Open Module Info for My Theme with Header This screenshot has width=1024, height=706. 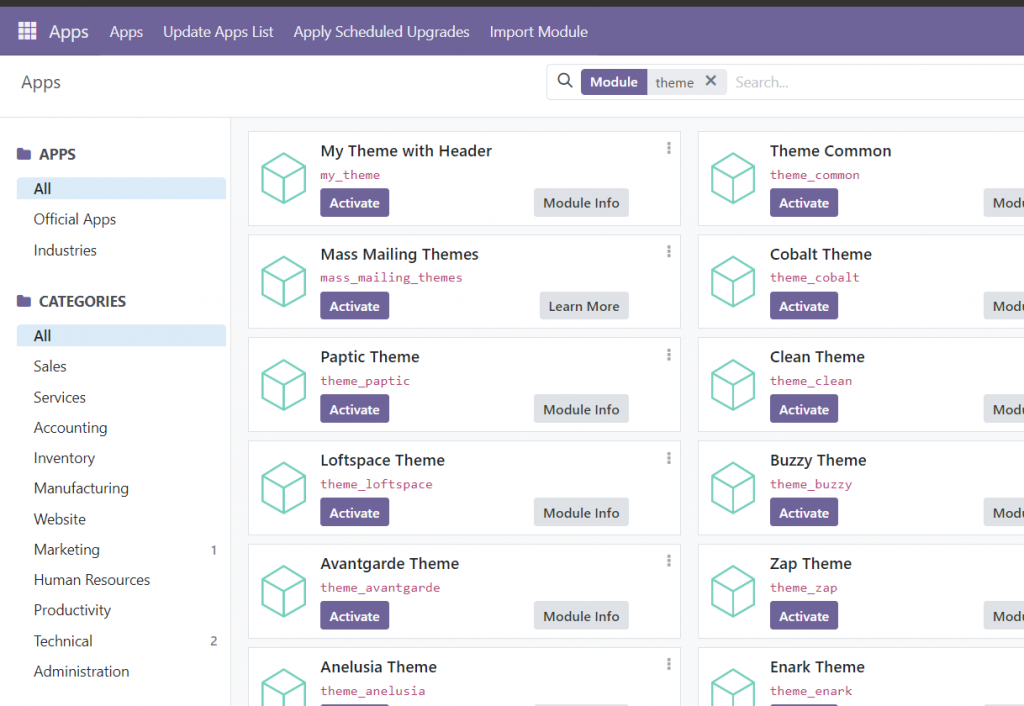(x=581, y=202)
